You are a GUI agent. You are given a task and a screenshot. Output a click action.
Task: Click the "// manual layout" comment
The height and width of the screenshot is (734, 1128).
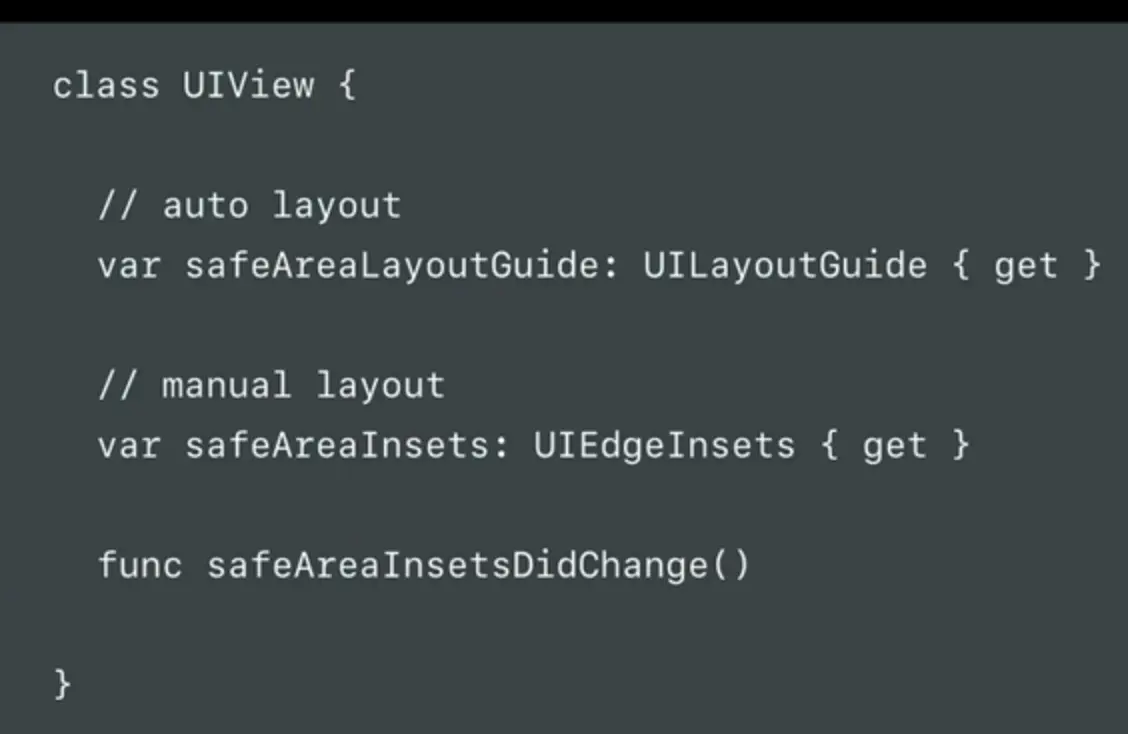point(271,386)
